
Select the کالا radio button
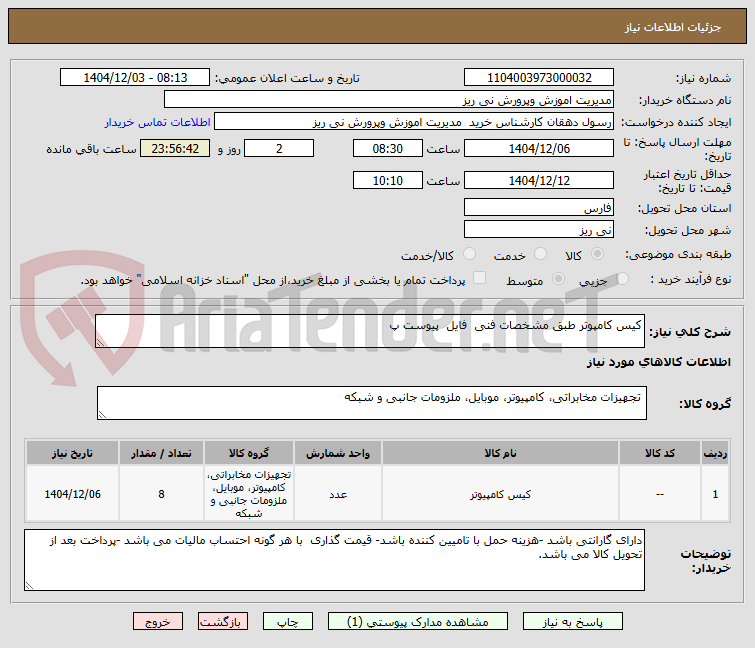pyautogui.click(x=597, y=254)
